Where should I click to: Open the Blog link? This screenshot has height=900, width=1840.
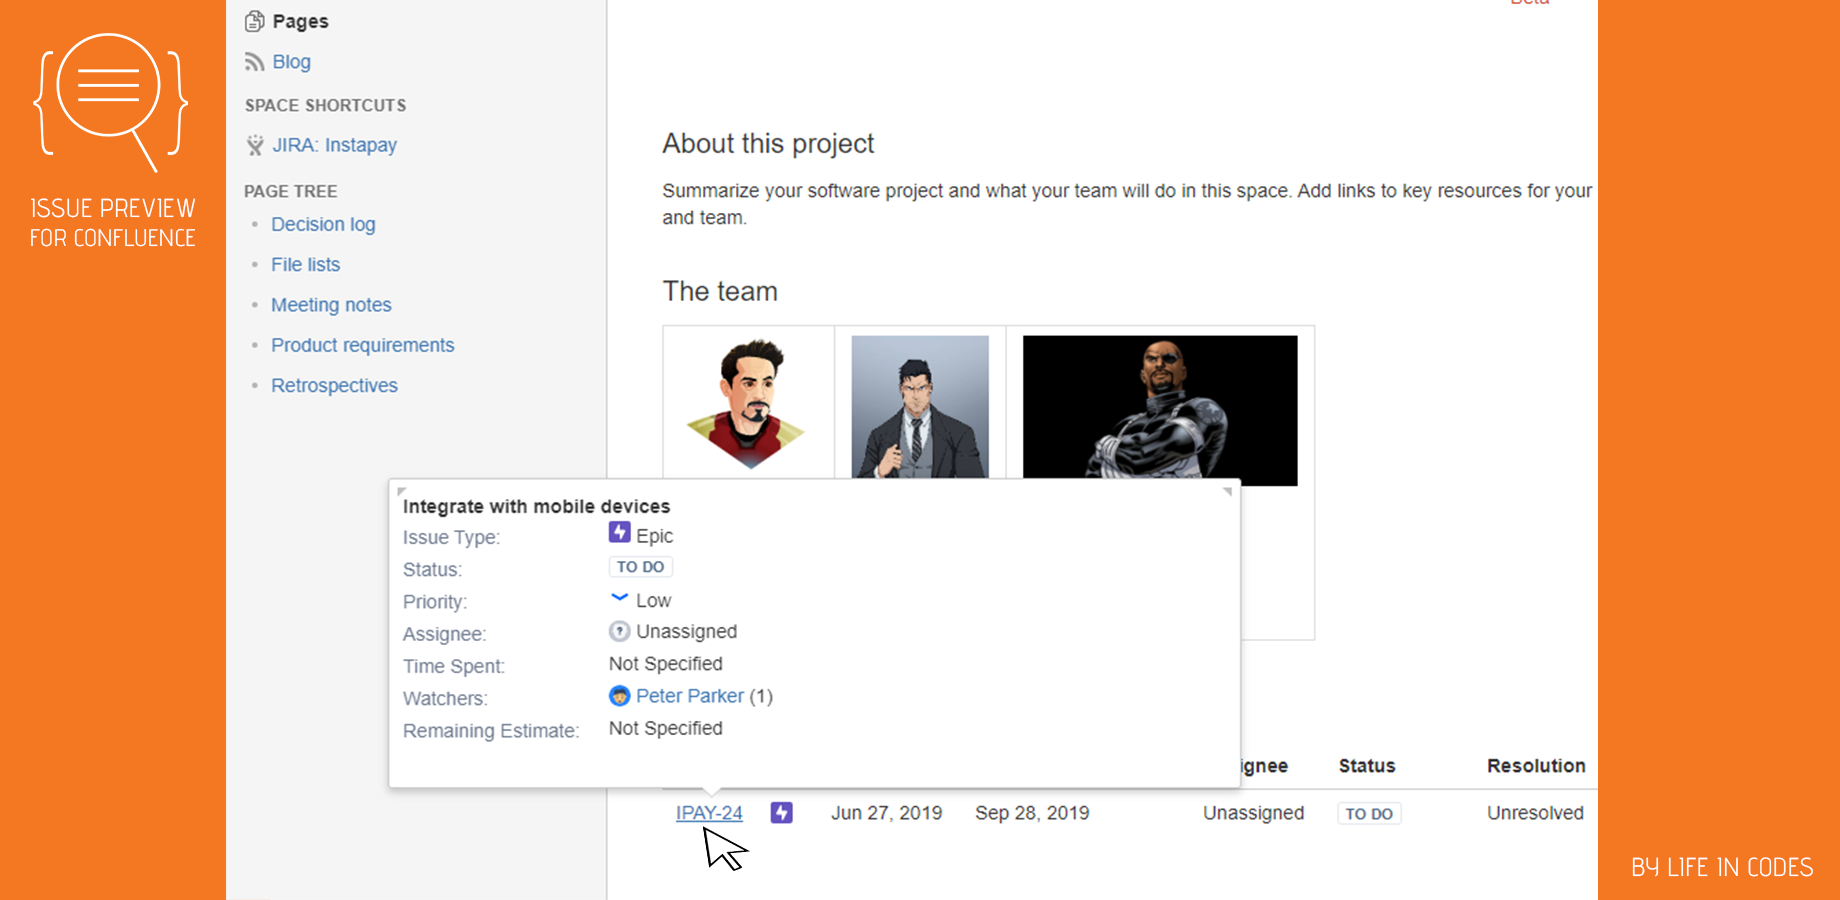pyautogui.click(x=291, y=62)
